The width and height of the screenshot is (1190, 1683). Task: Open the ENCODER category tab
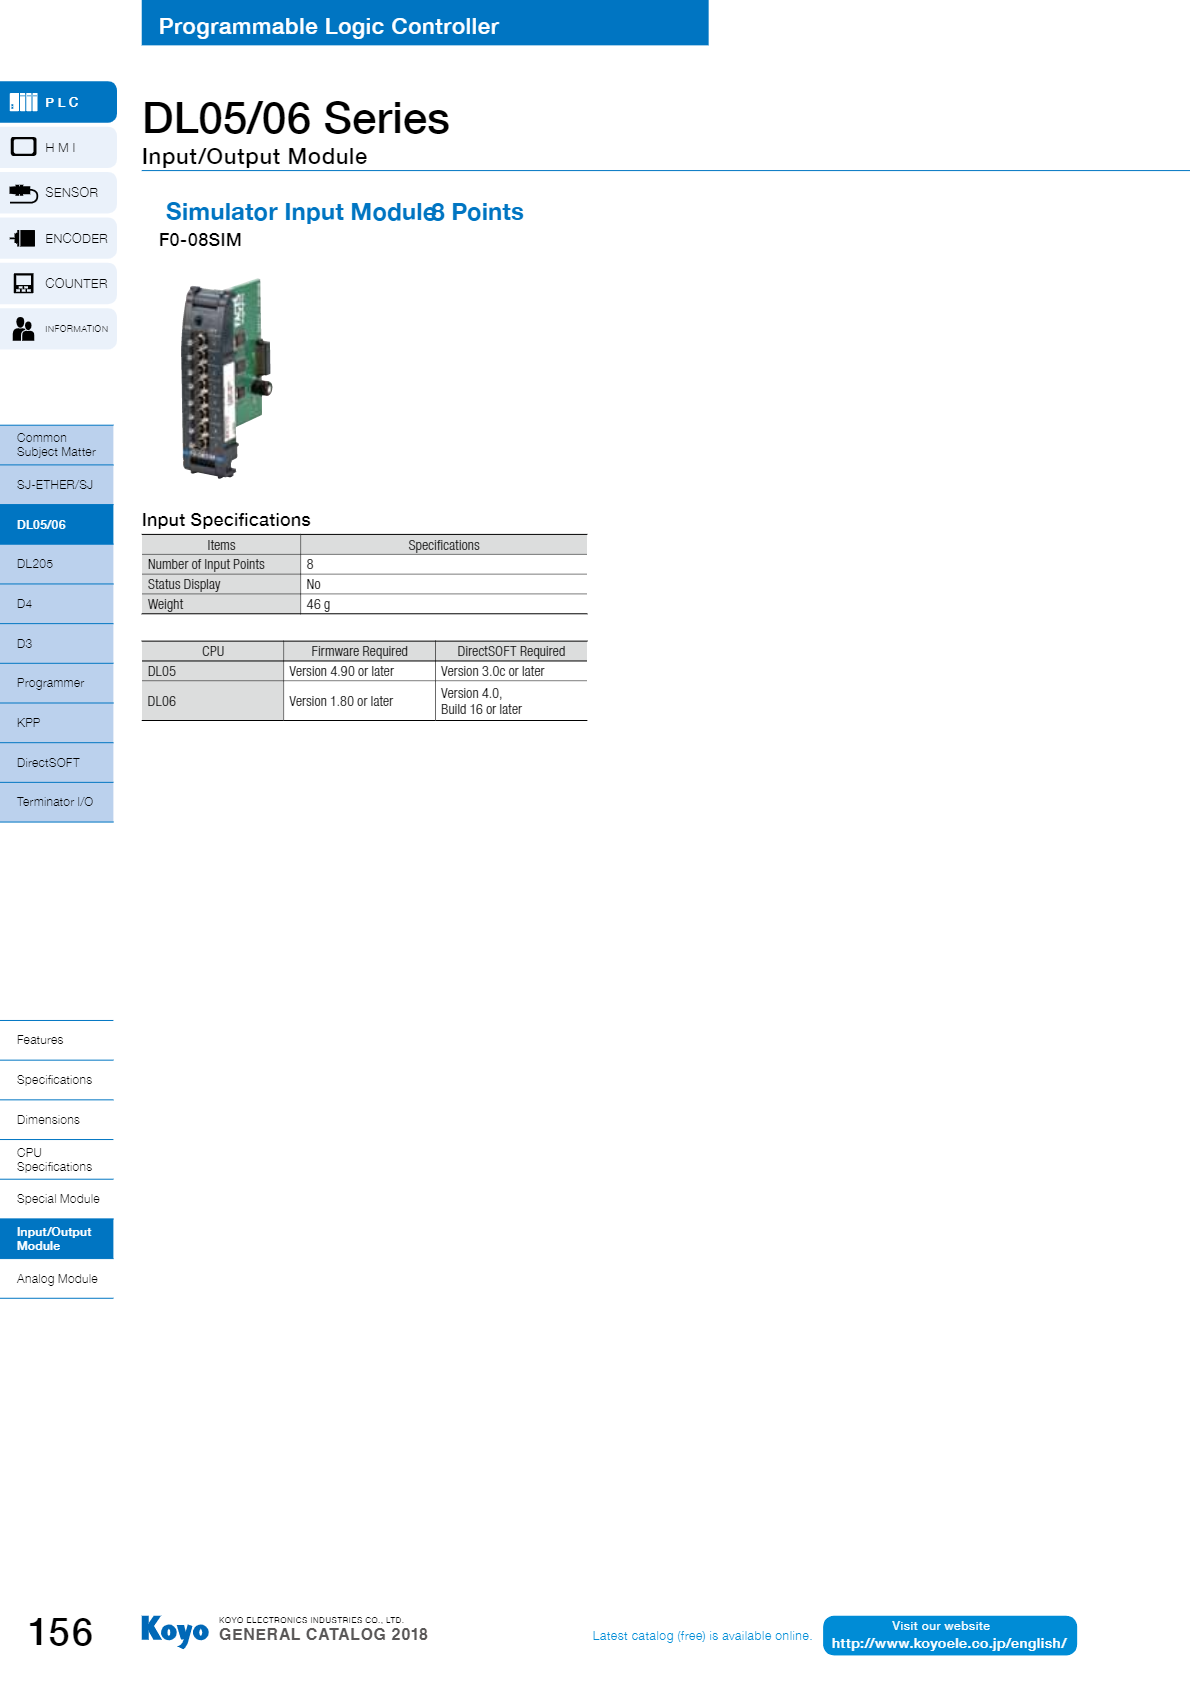pyautogui.click(x=58, y=238)
